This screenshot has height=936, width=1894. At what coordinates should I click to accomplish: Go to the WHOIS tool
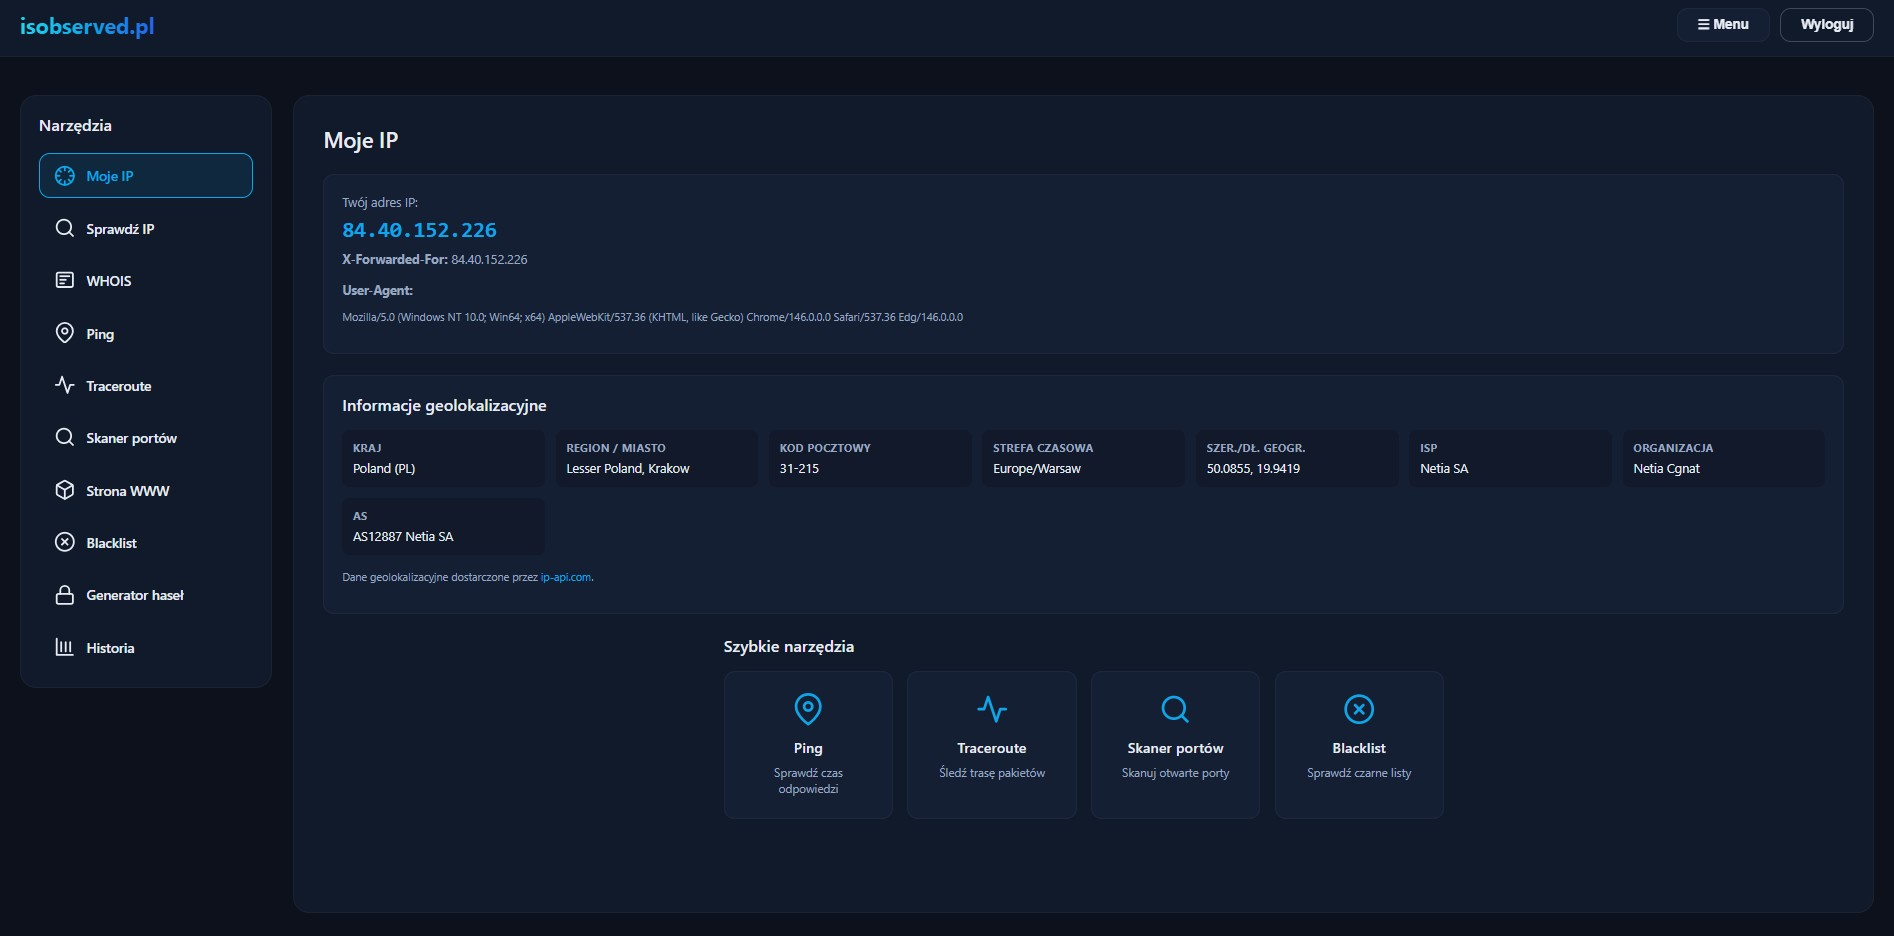click(x=146, y=280)
